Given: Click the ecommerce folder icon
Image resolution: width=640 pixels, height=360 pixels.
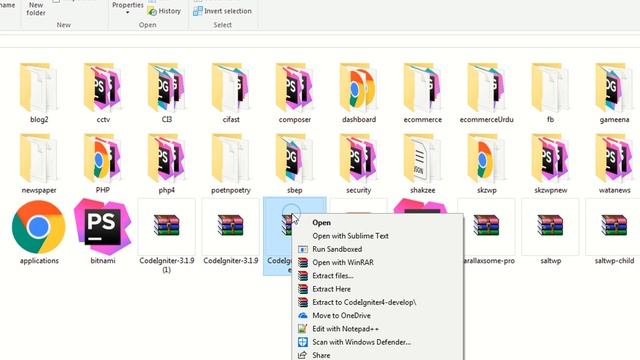Looking at the screenshot, I should pyautogui.click(x=422, y=87).
